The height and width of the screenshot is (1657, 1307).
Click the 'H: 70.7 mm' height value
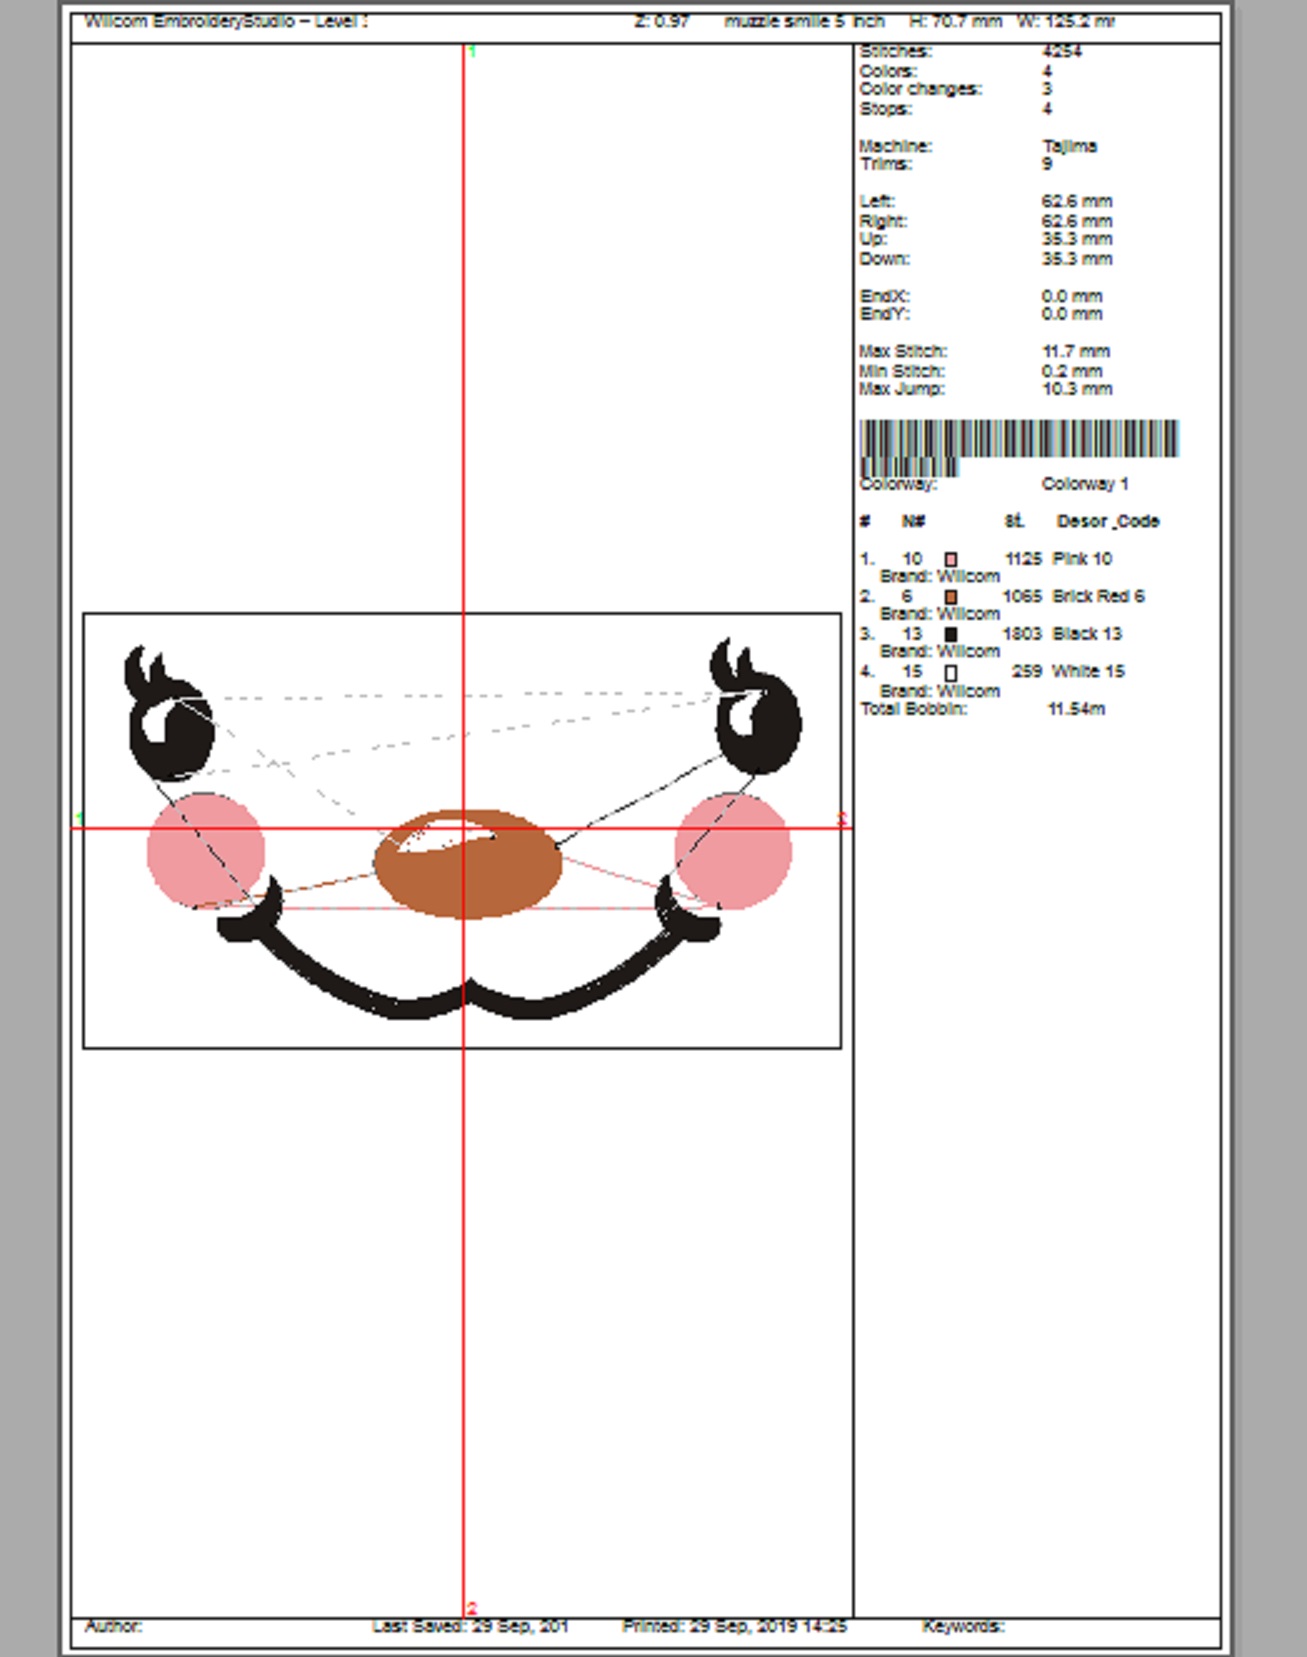(x=955, y=21)
